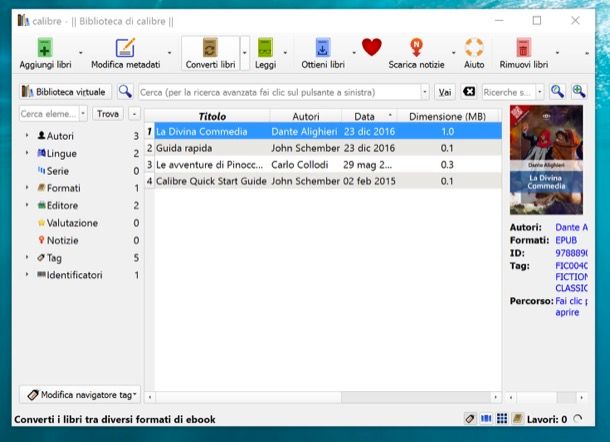Toggle the tag browser icon in status bar
Viewport: 610px width, 442px height.
pyautogui.click(x=470, y=419)
